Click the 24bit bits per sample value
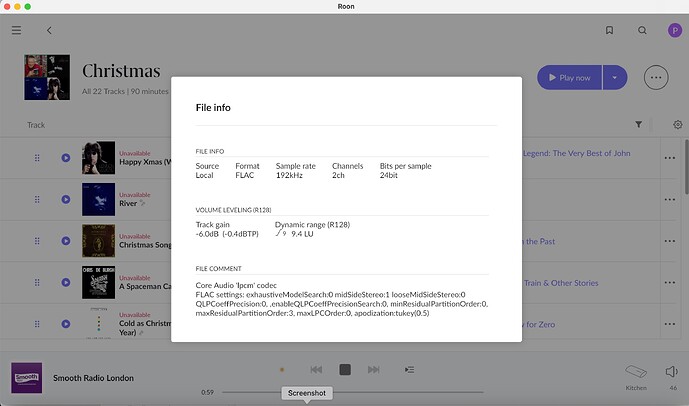The width and height of the screenshot is (689, 406). point(389,175)
